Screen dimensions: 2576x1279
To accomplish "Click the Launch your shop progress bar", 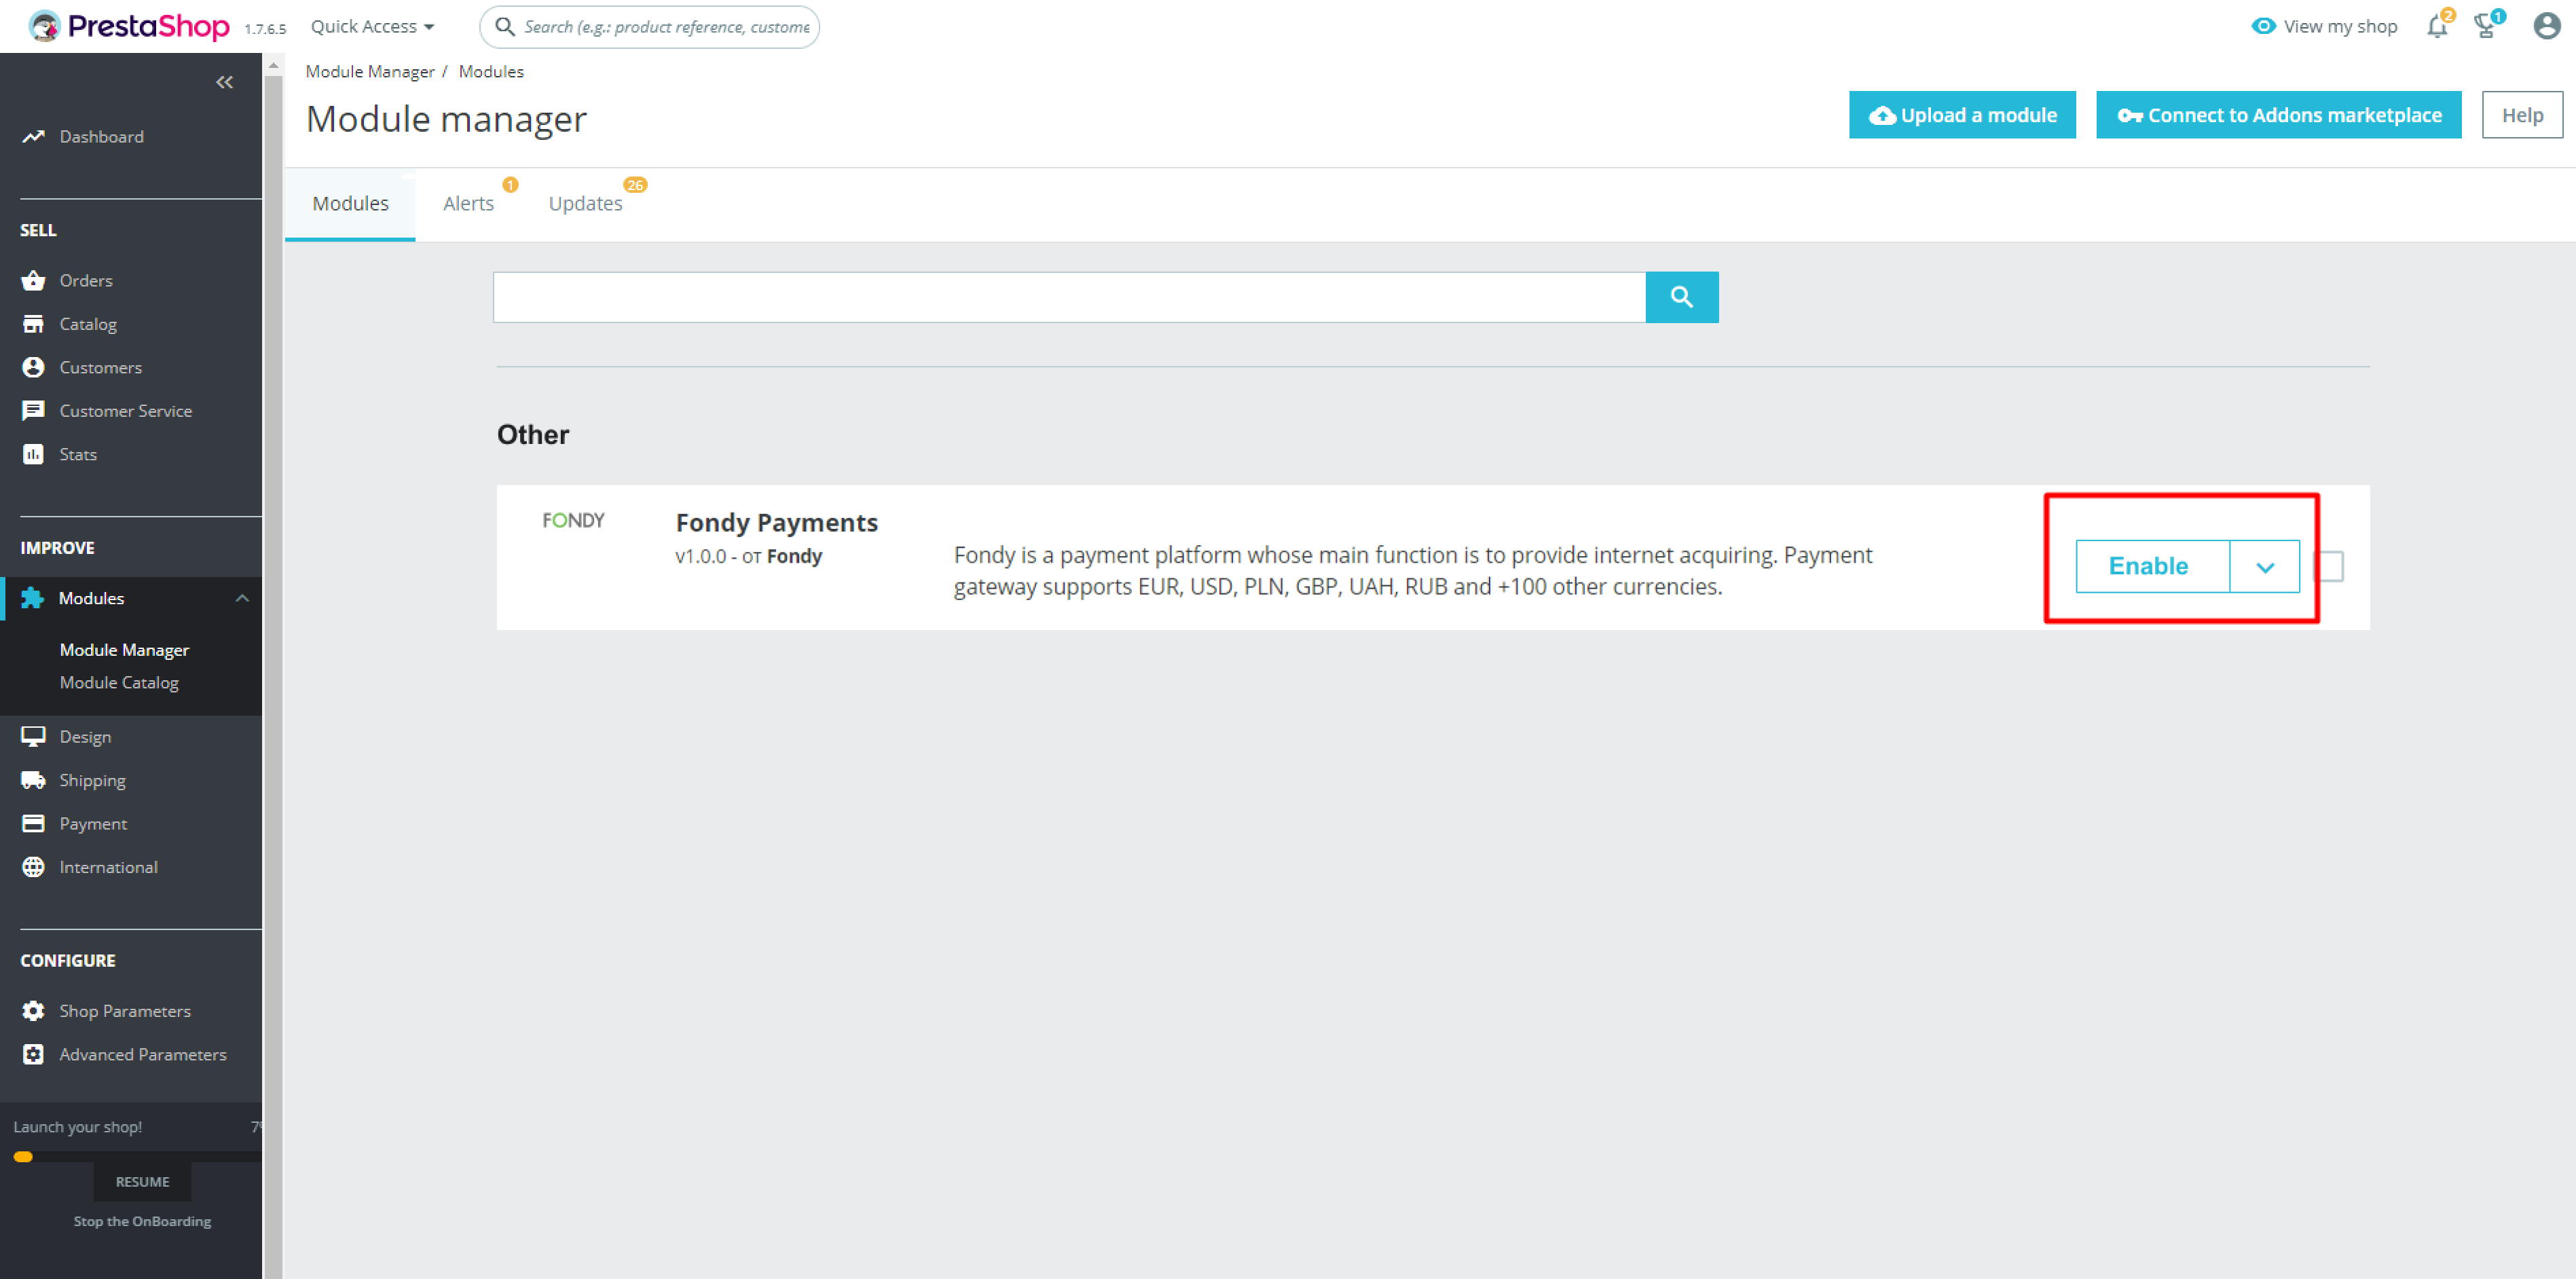I will (x=137, y=1157).
